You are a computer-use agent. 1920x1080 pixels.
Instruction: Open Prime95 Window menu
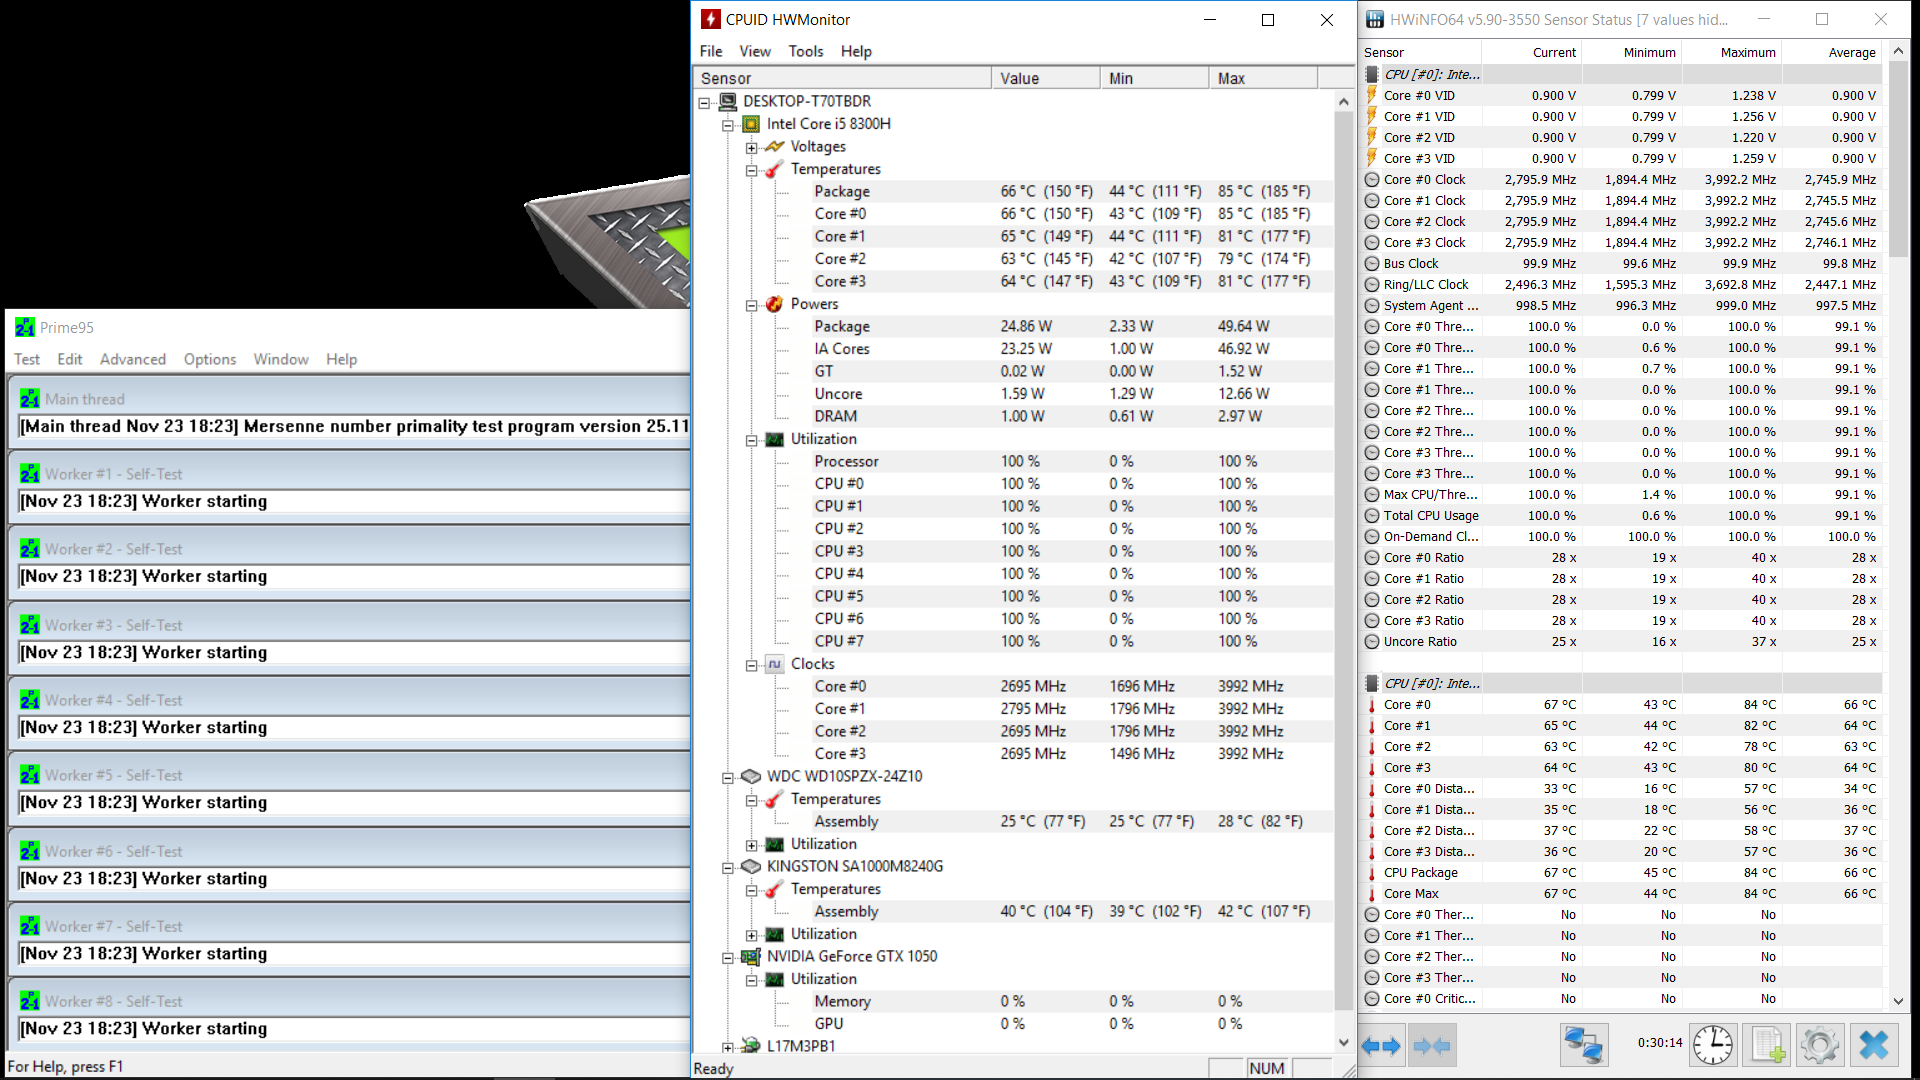click(x=281, y=359)
